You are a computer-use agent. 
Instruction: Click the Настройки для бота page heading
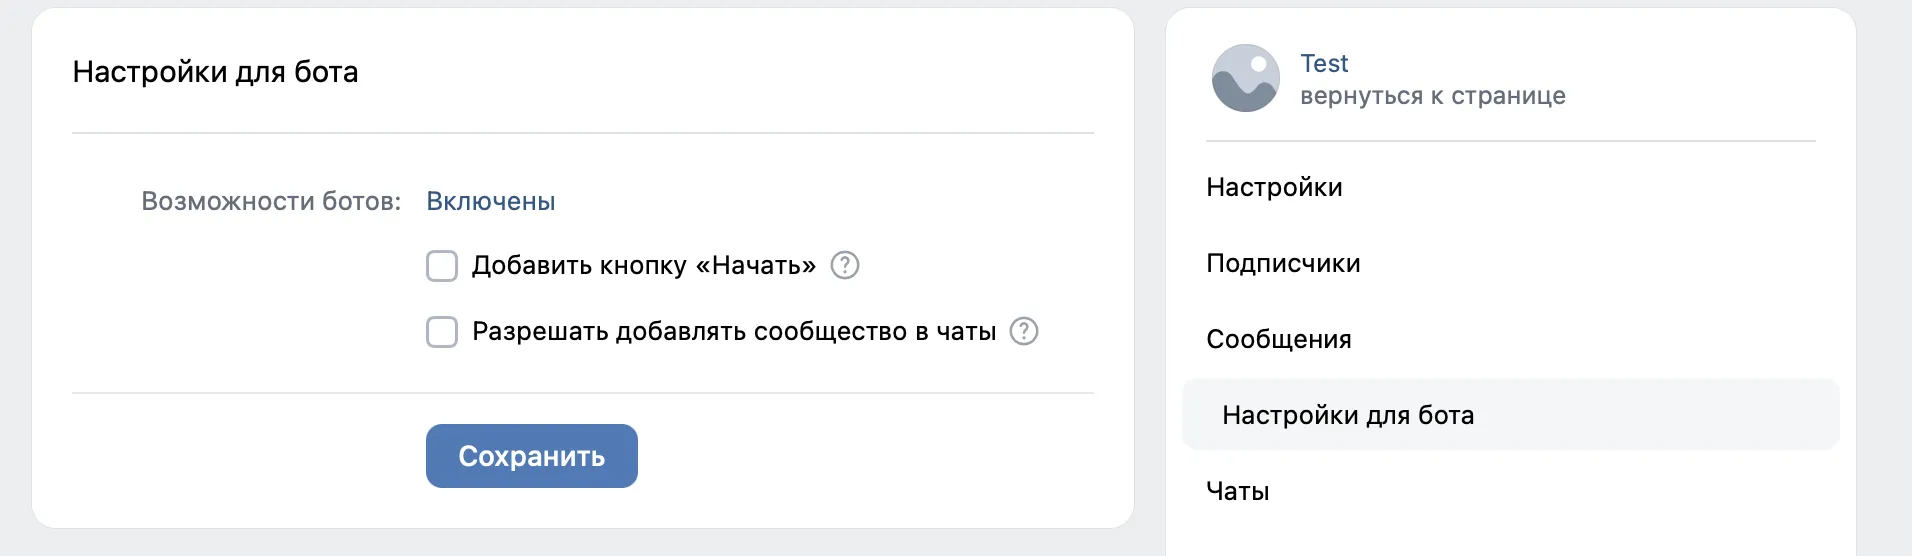click(215, 72)
